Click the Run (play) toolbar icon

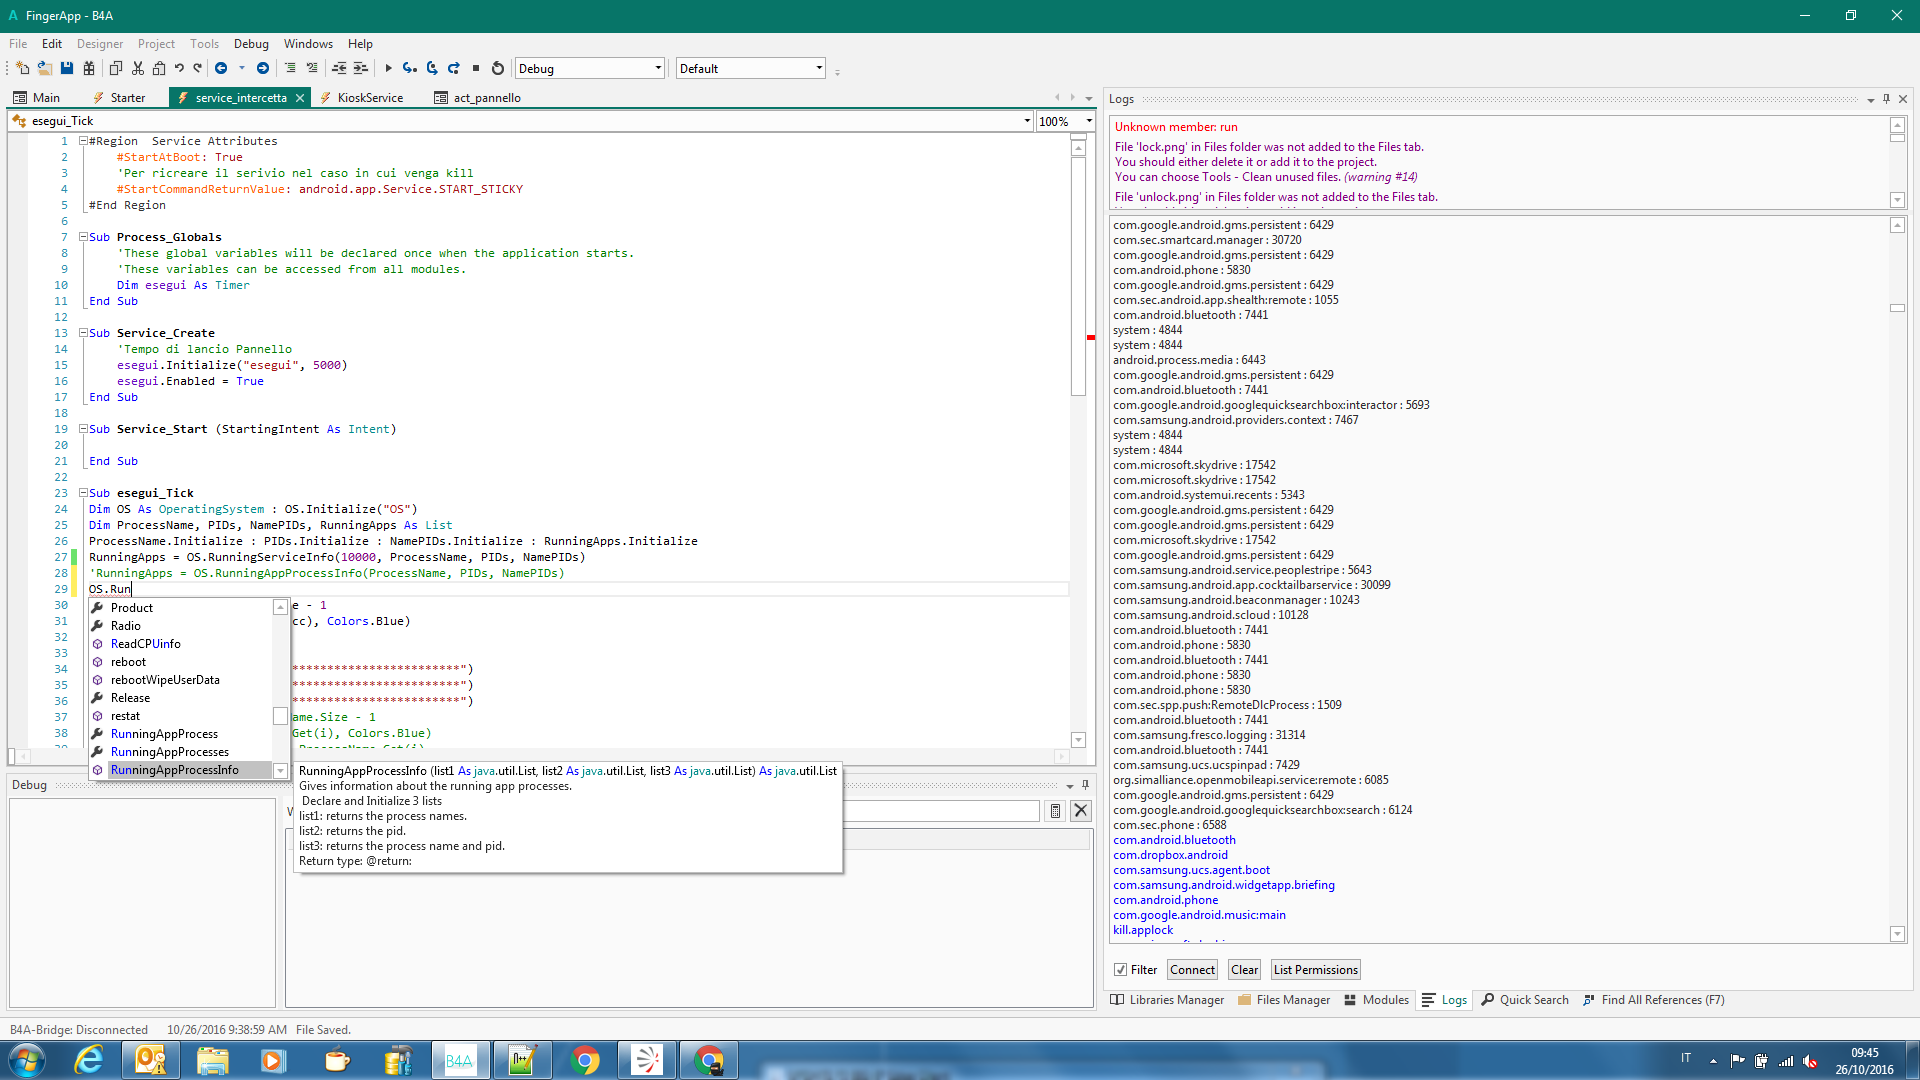(388, 68)
